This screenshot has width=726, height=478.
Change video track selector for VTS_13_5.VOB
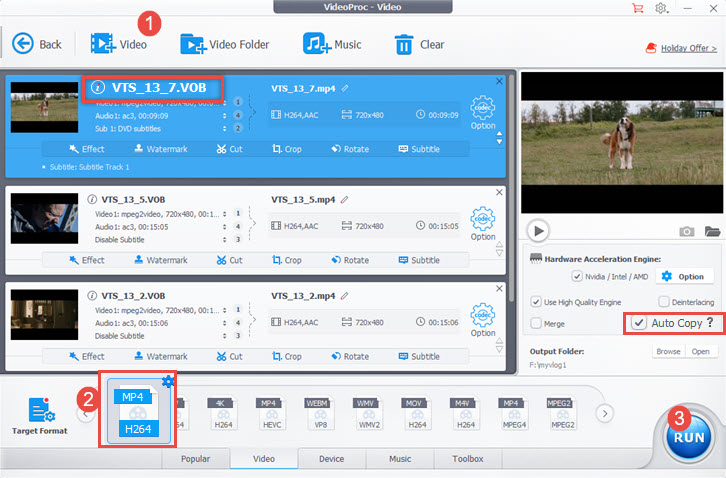tap(225, 214)
